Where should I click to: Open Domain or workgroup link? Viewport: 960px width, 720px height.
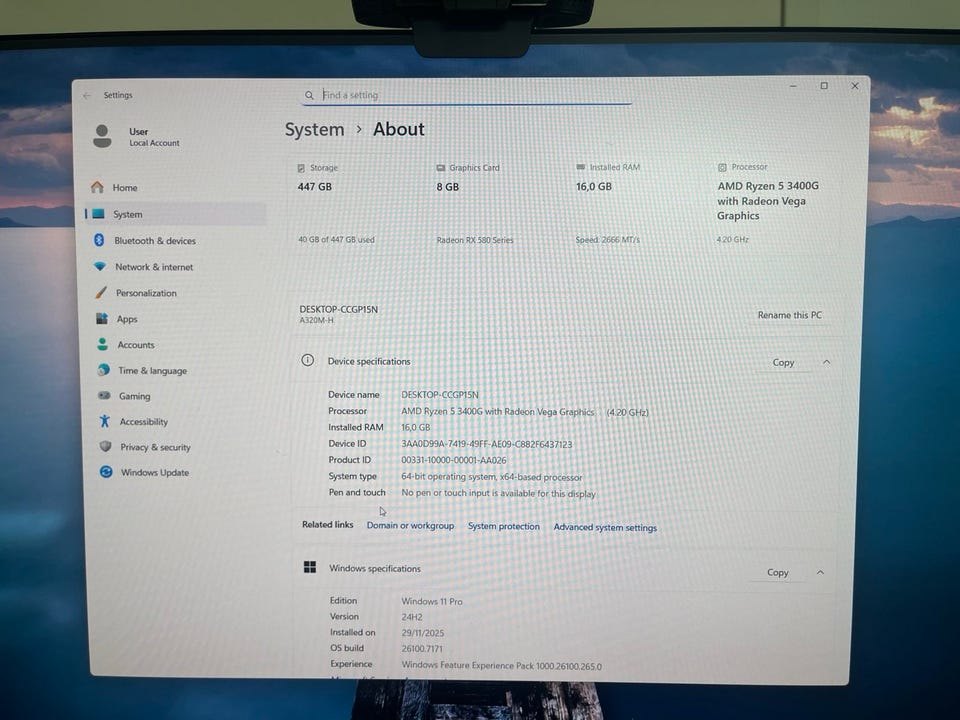tap(410, 525)
